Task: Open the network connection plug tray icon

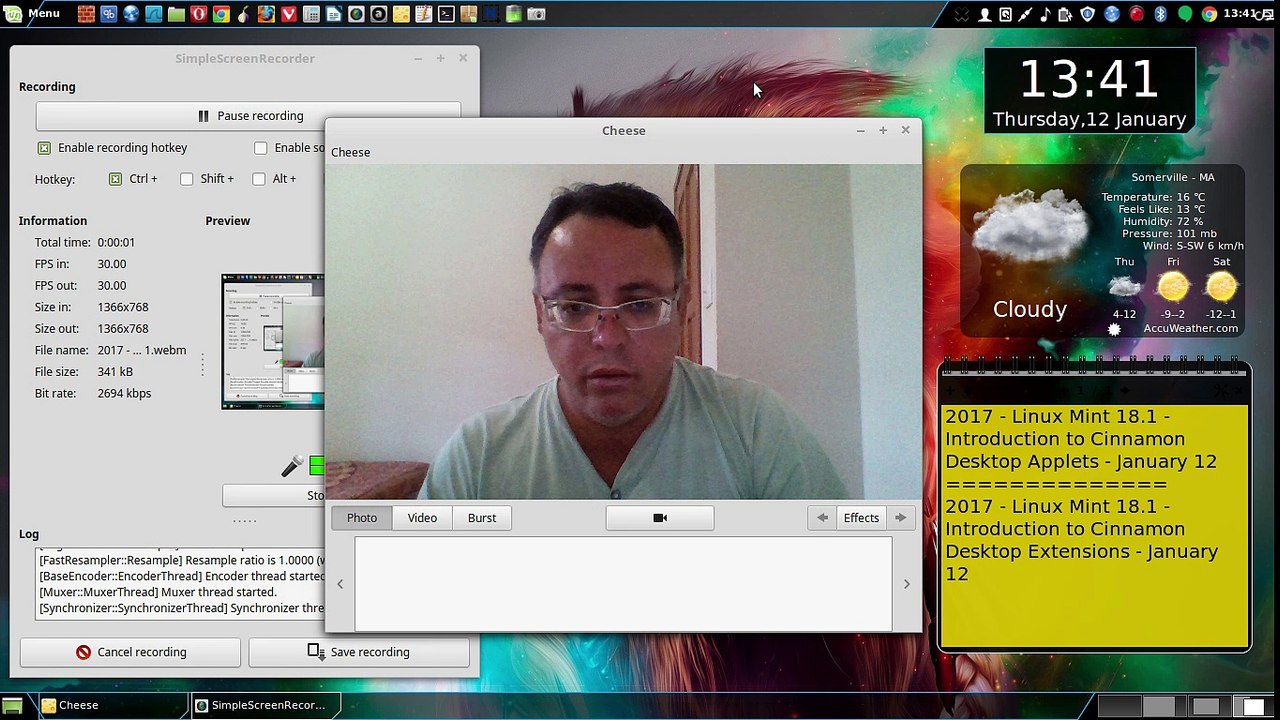Action: (1025, 14)
